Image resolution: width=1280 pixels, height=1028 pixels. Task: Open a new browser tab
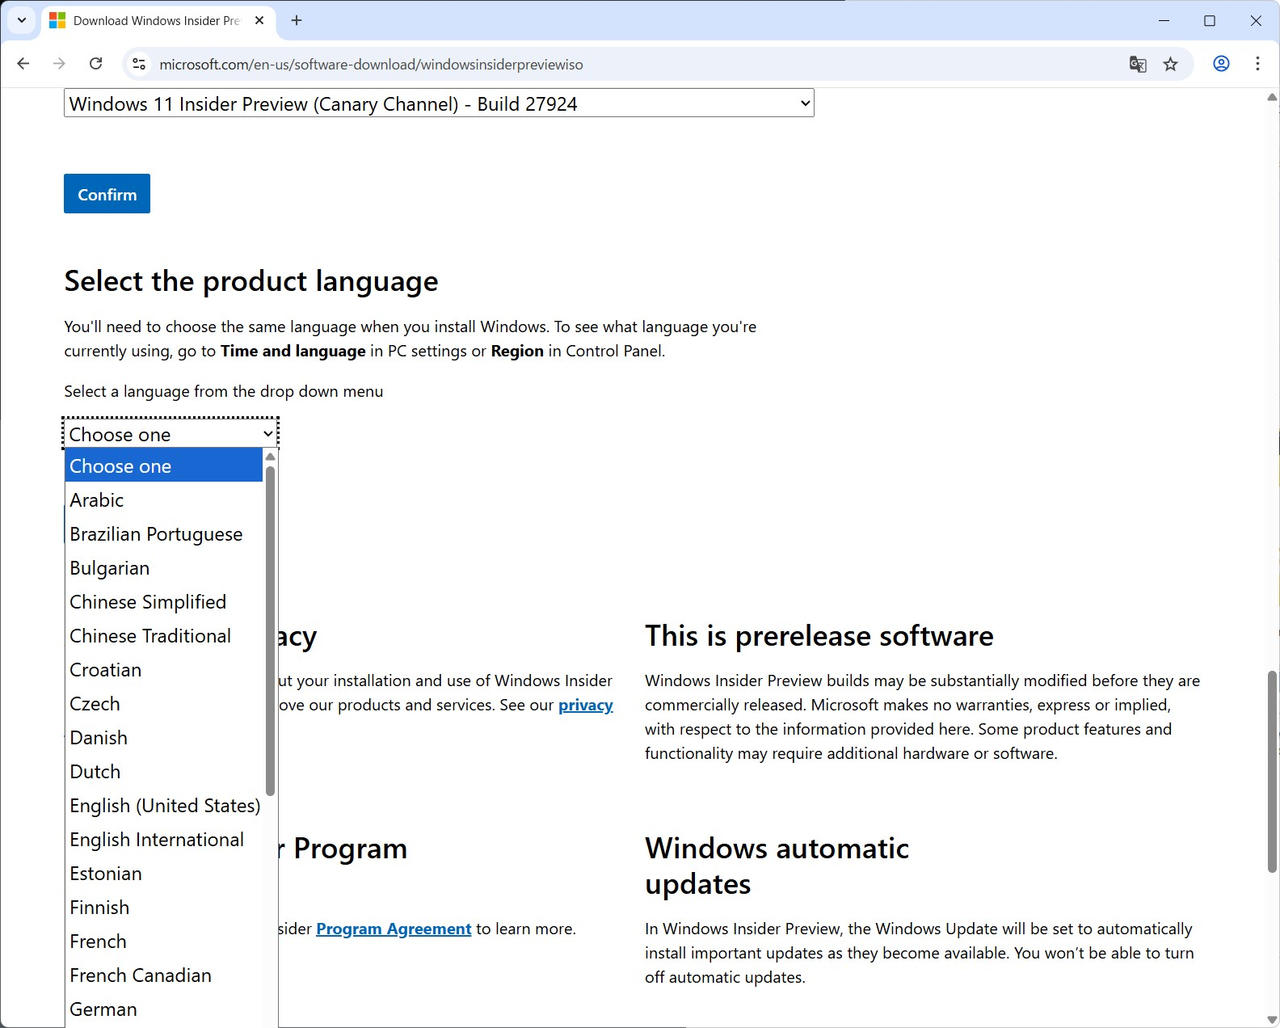click(x=296, y=20)
